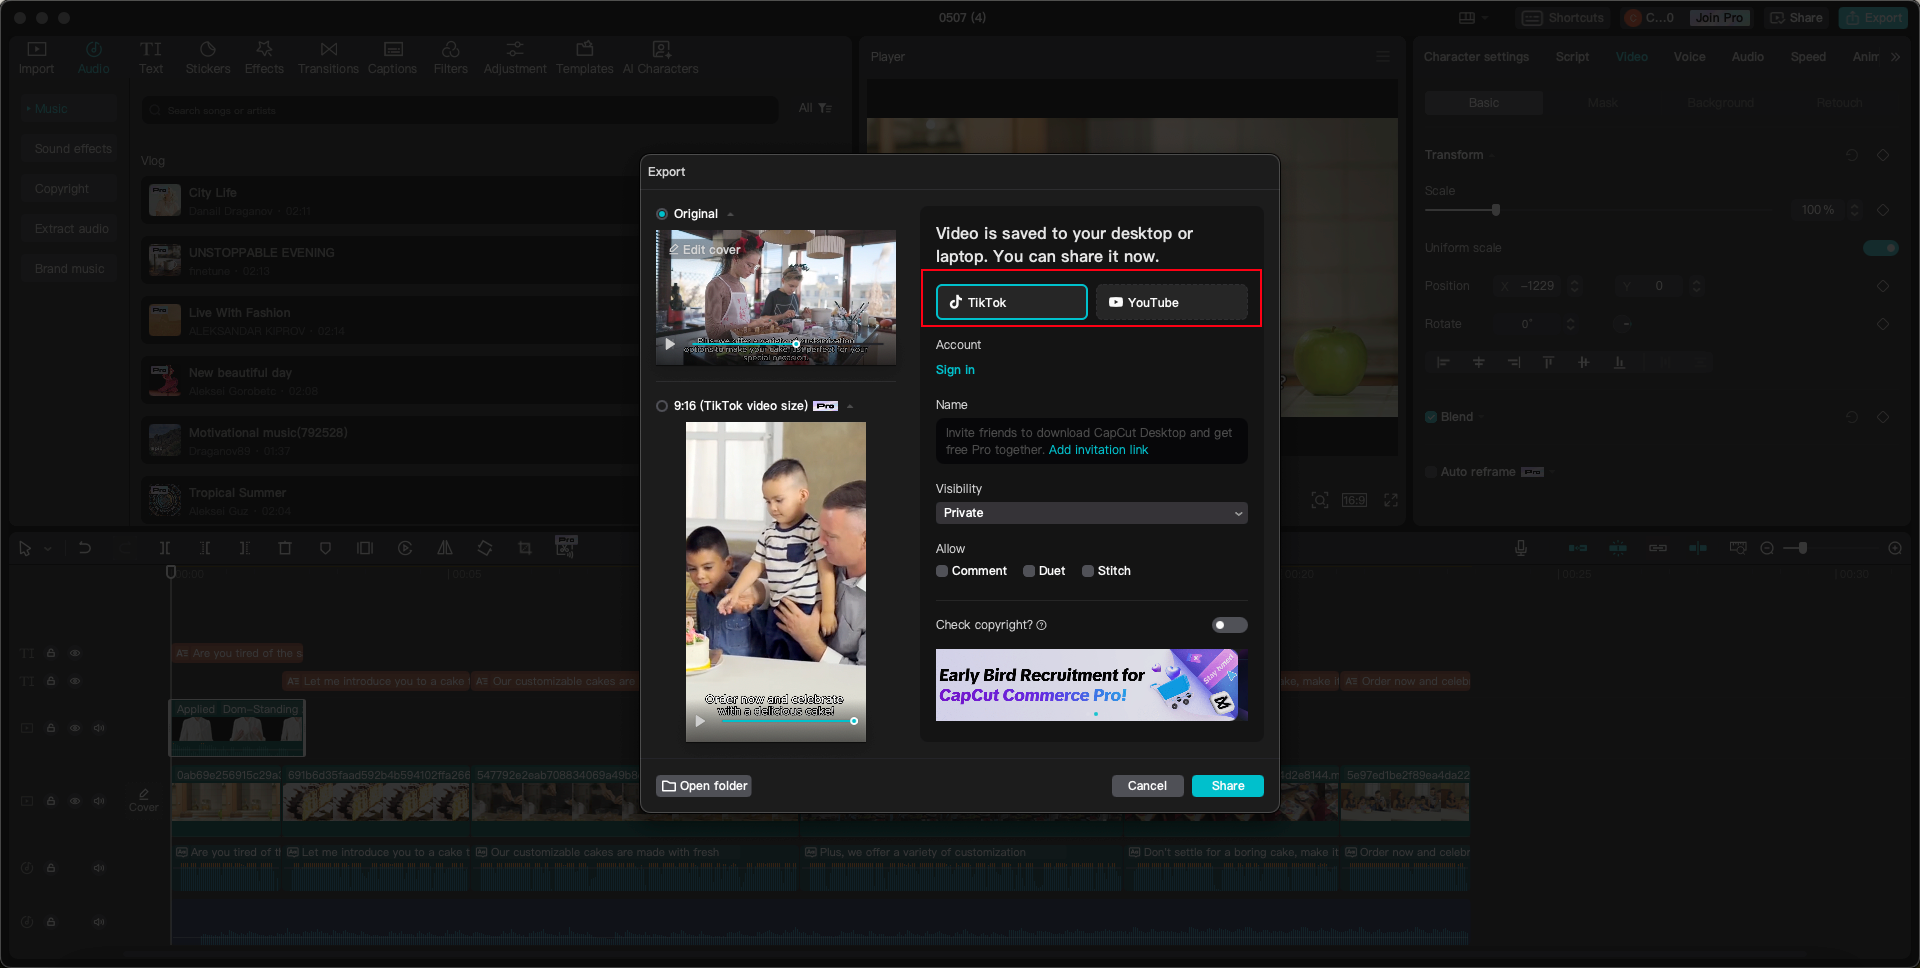Click the align left icon under Rotate
The height and width of the screenshot is (968, 1920).
click(x=1443, y=362)
